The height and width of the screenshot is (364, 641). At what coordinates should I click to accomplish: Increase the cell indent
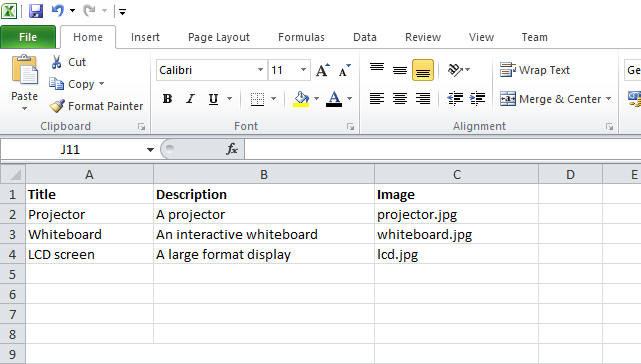[477, 99]
